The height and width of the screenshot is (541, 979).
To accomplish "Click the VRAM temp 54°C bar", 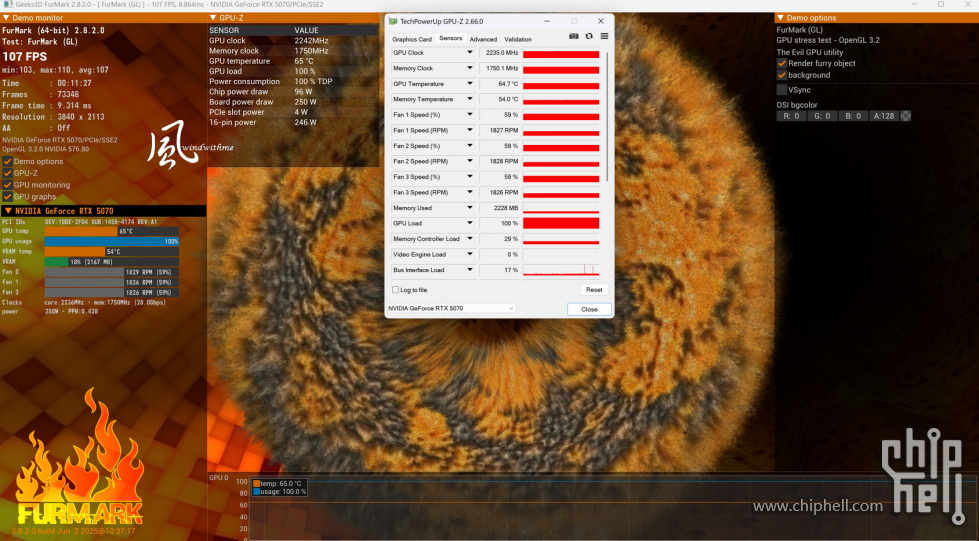I will [x=112, y=251].
